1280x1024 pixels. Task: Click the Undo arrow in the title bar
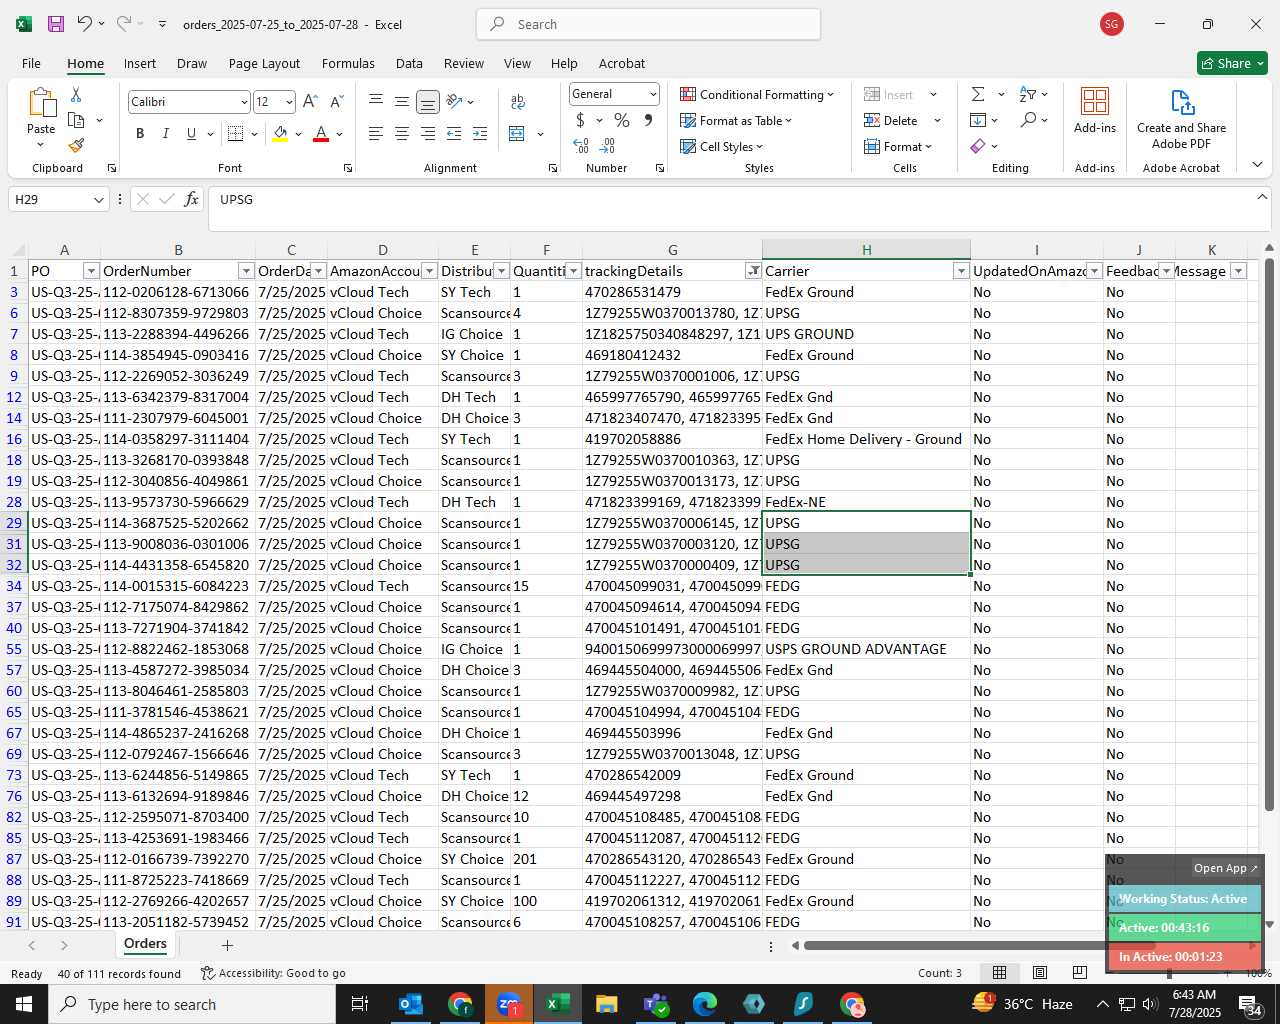[x=85, y=24]
